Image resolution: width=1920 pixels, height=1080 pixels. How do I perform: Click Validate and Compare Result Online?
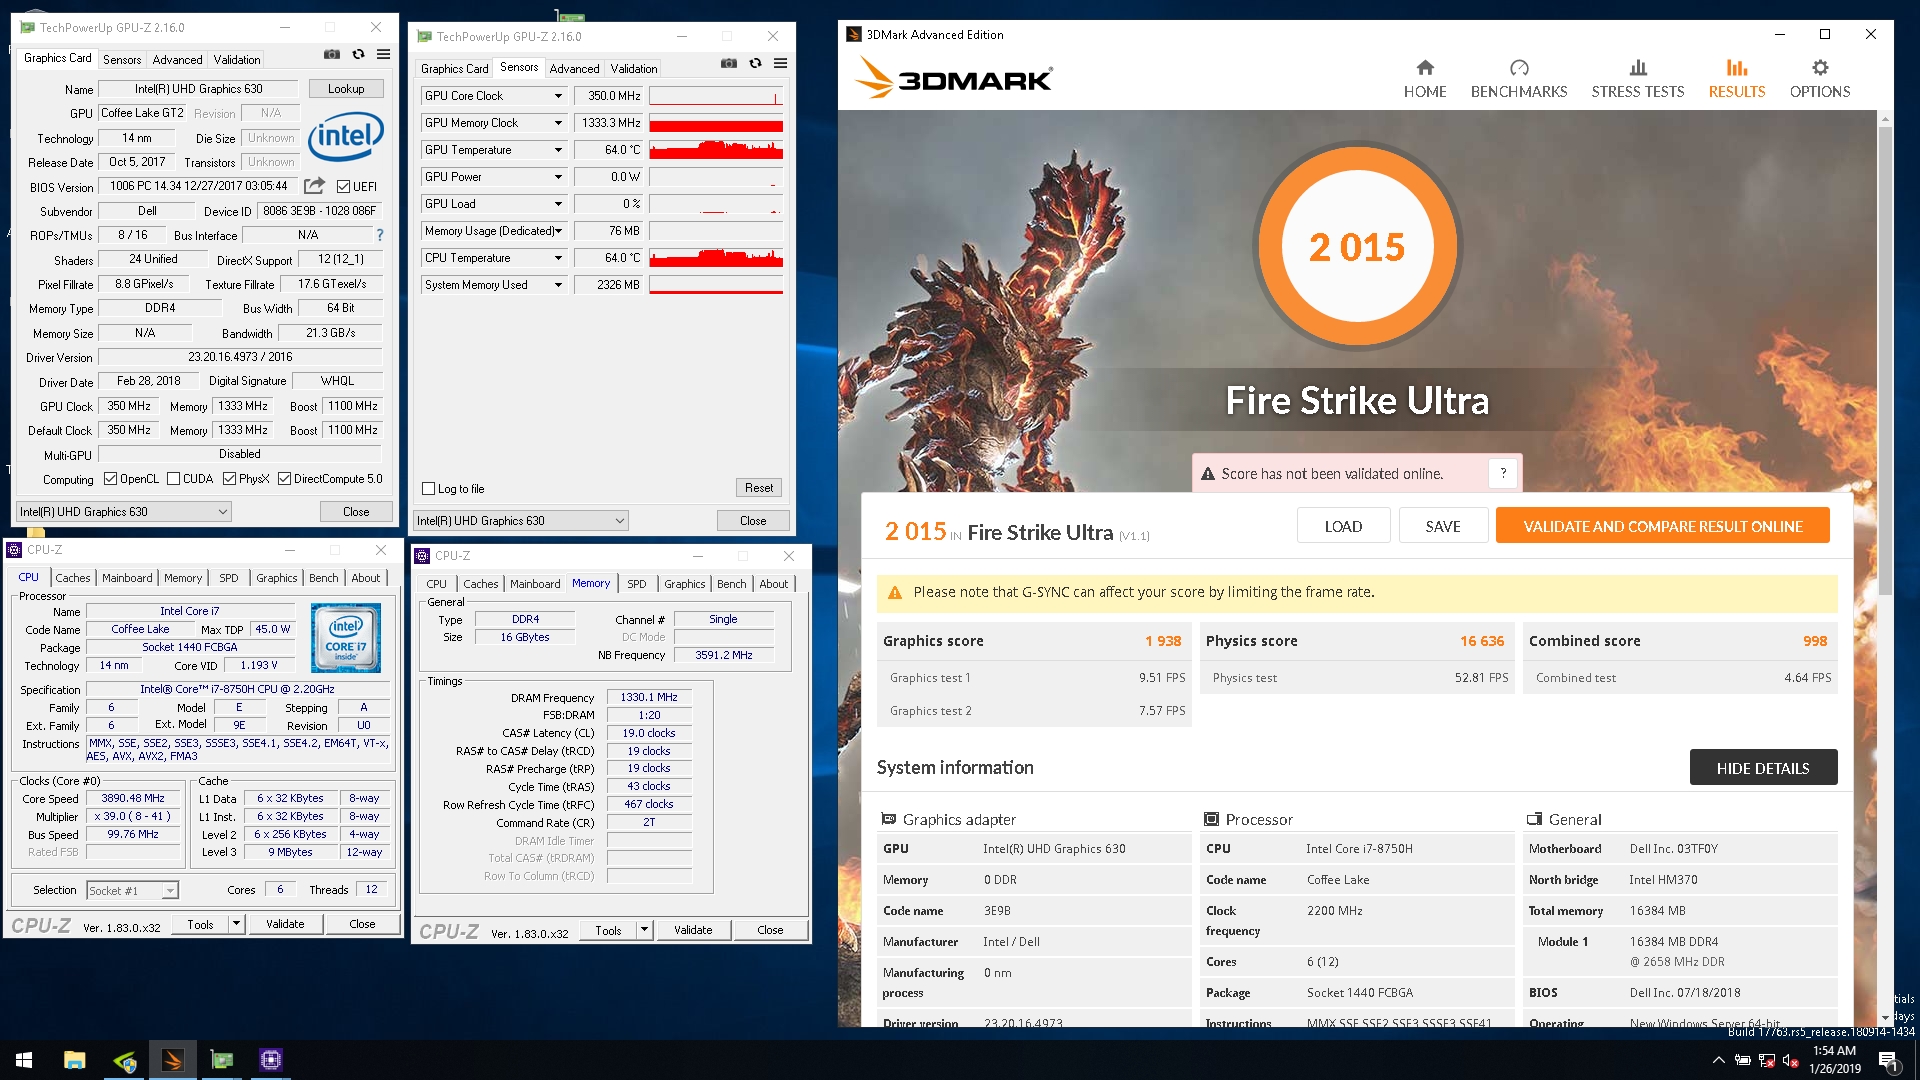(1663, 526)
